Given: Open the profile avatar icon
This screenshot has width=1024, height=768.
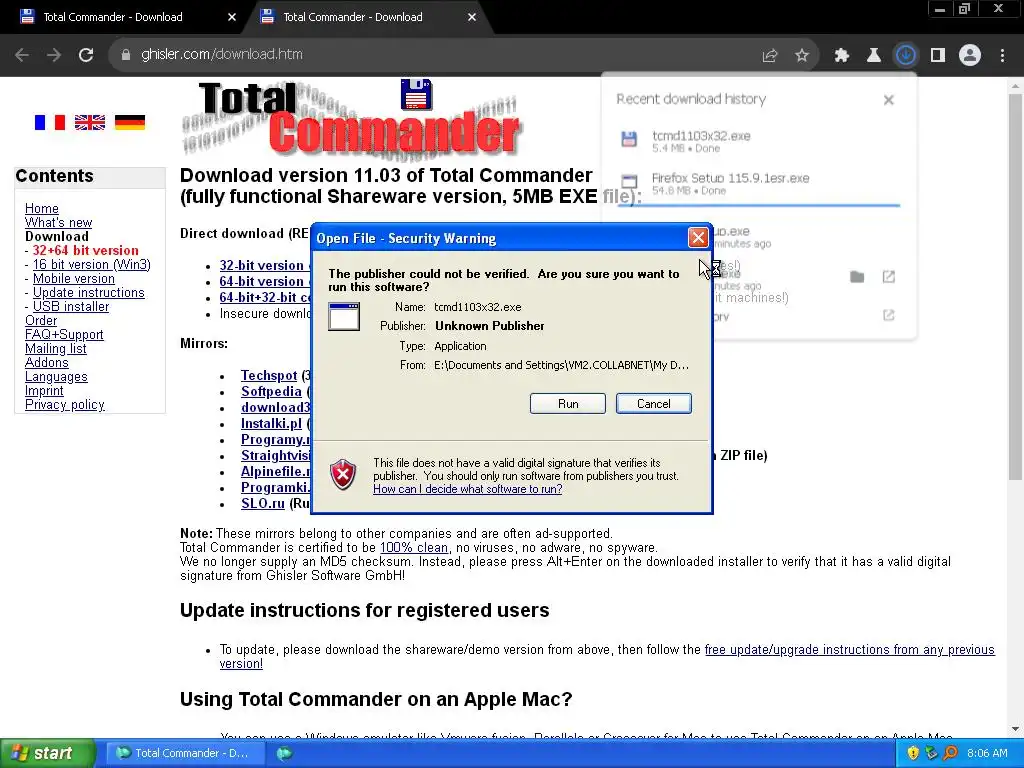Looking at the screenshot, I should [970, 56].
